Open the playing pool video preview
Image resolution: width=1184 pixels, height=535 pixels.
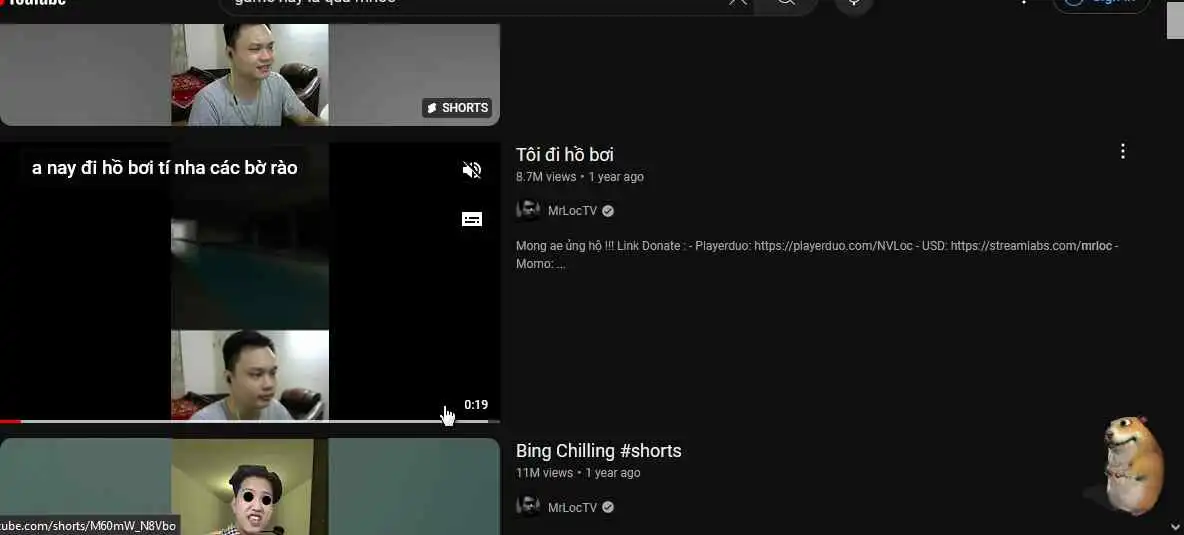249,281
